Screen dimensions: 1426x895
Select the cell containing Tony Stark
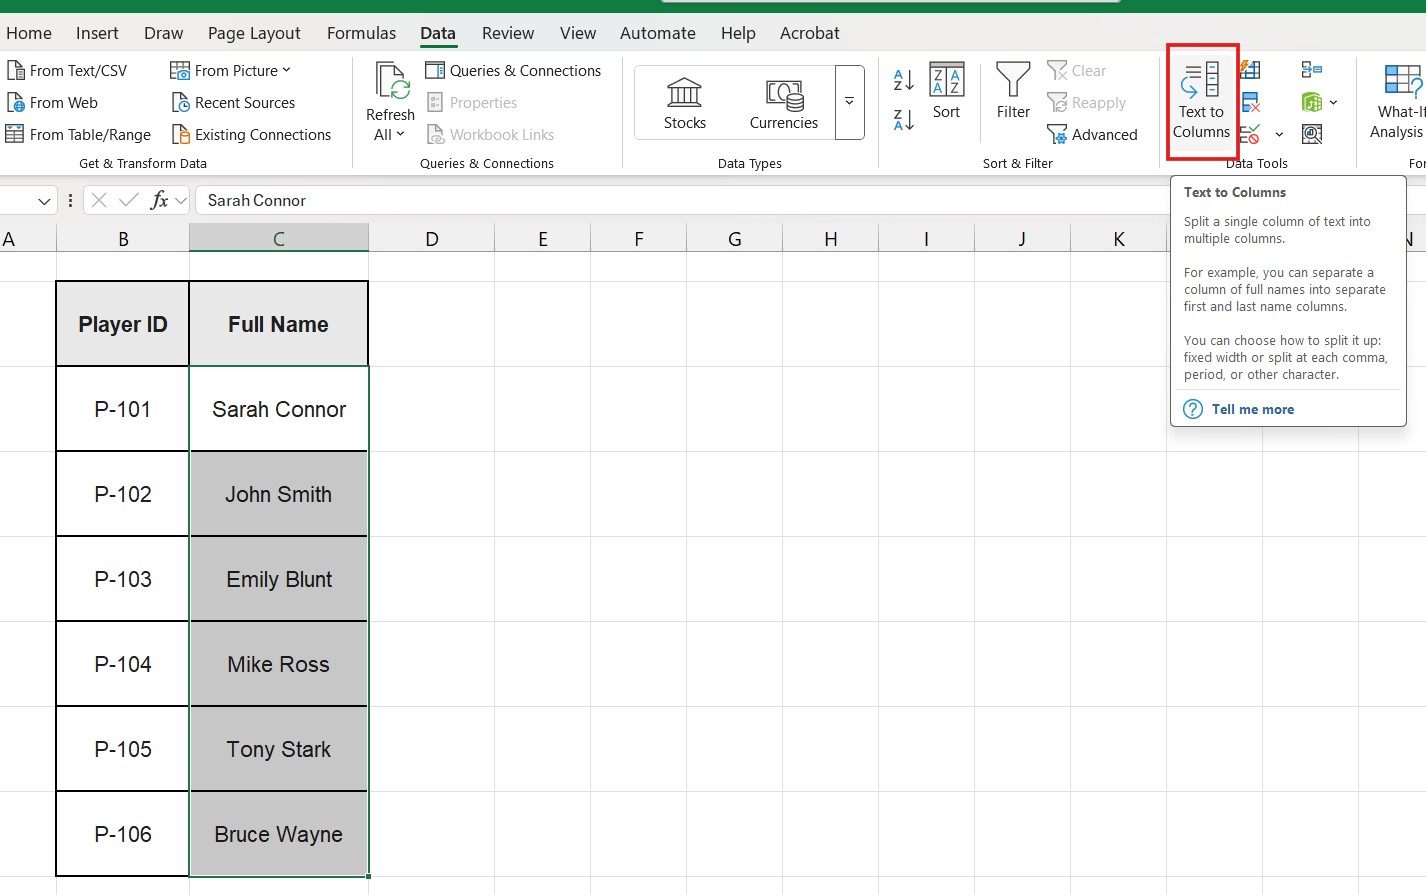click(278, 750)
